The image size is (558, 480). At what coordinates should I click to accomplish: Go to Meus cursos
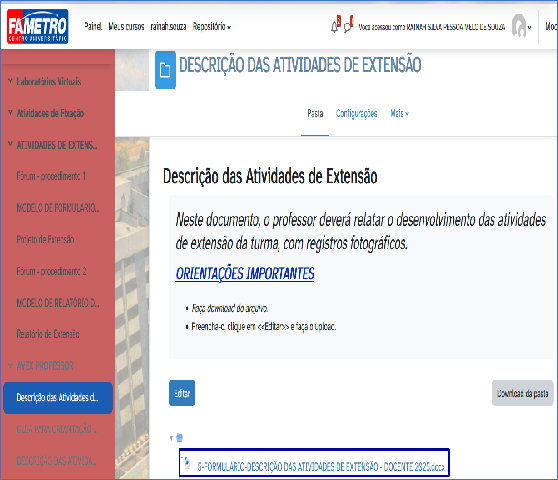126,26
